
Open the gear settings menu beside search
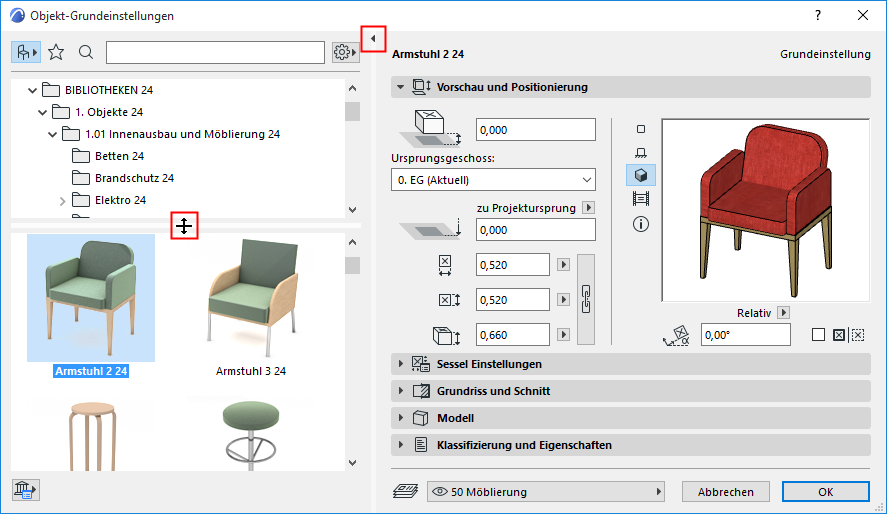click(x=345, y=53)
